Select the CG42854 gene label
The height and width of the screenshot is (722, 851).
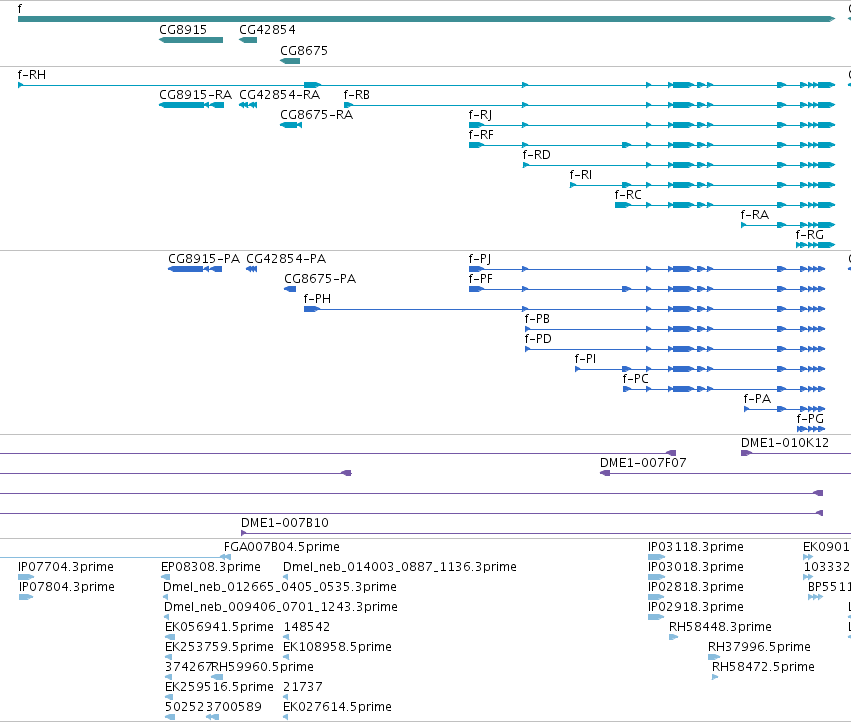[267, 30]
